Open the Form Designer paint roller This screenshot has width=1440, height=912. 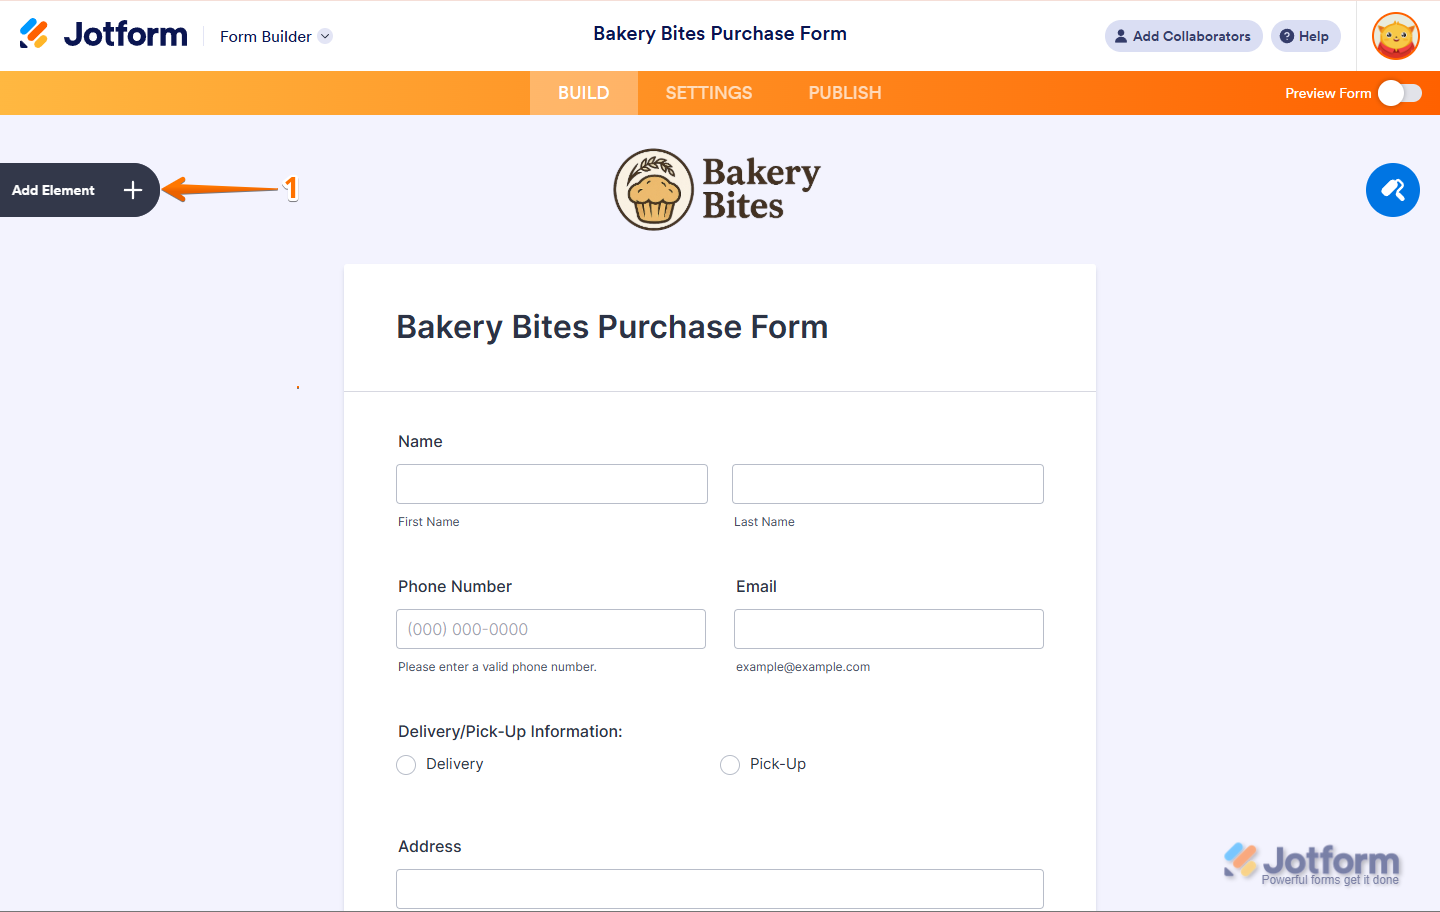coord(1392,190)
